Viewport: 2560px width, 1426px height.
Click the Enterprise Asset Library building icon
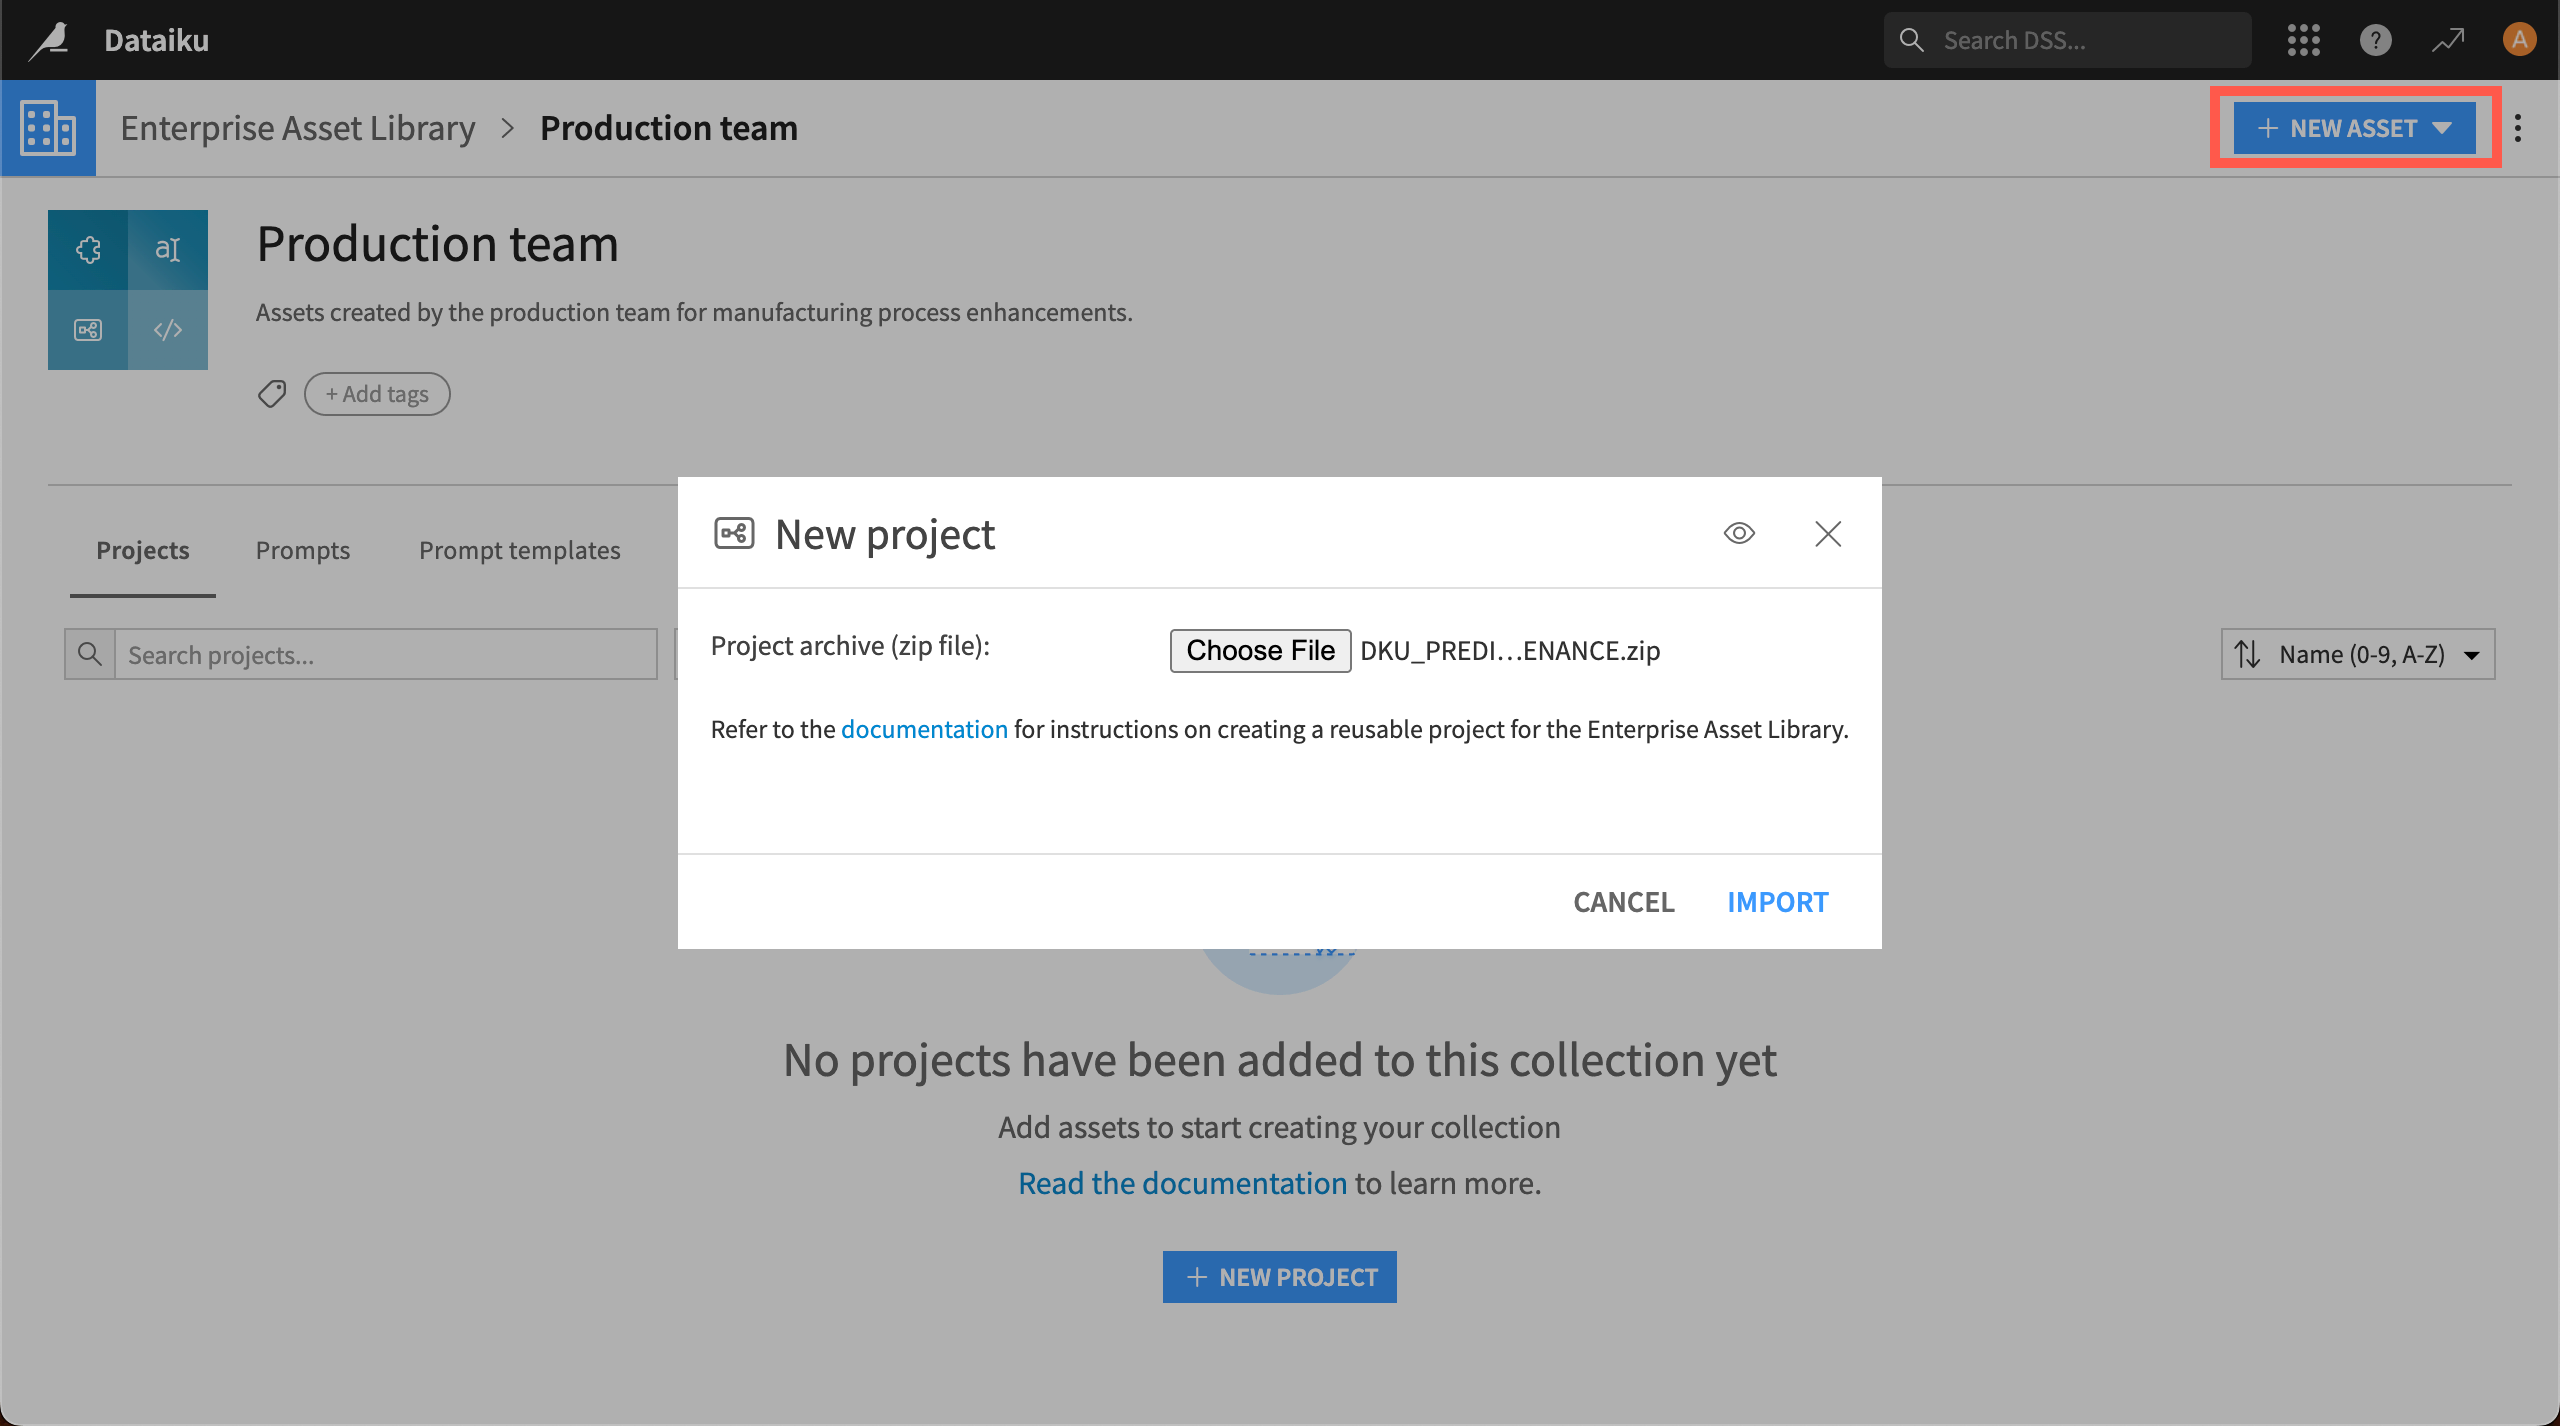(47, 128)
